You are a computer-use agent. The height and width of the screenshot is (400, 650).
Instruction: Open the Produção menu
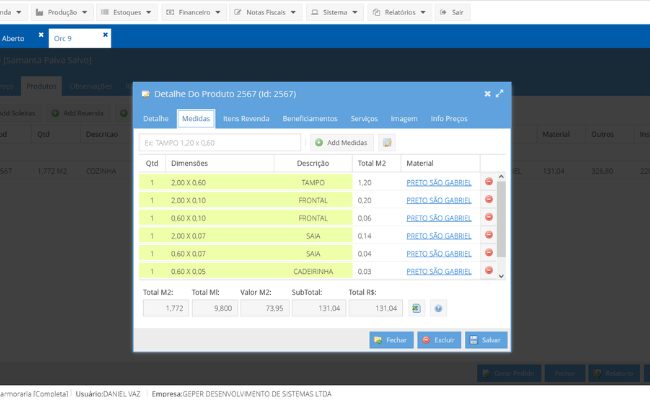(x=61, y=12)
